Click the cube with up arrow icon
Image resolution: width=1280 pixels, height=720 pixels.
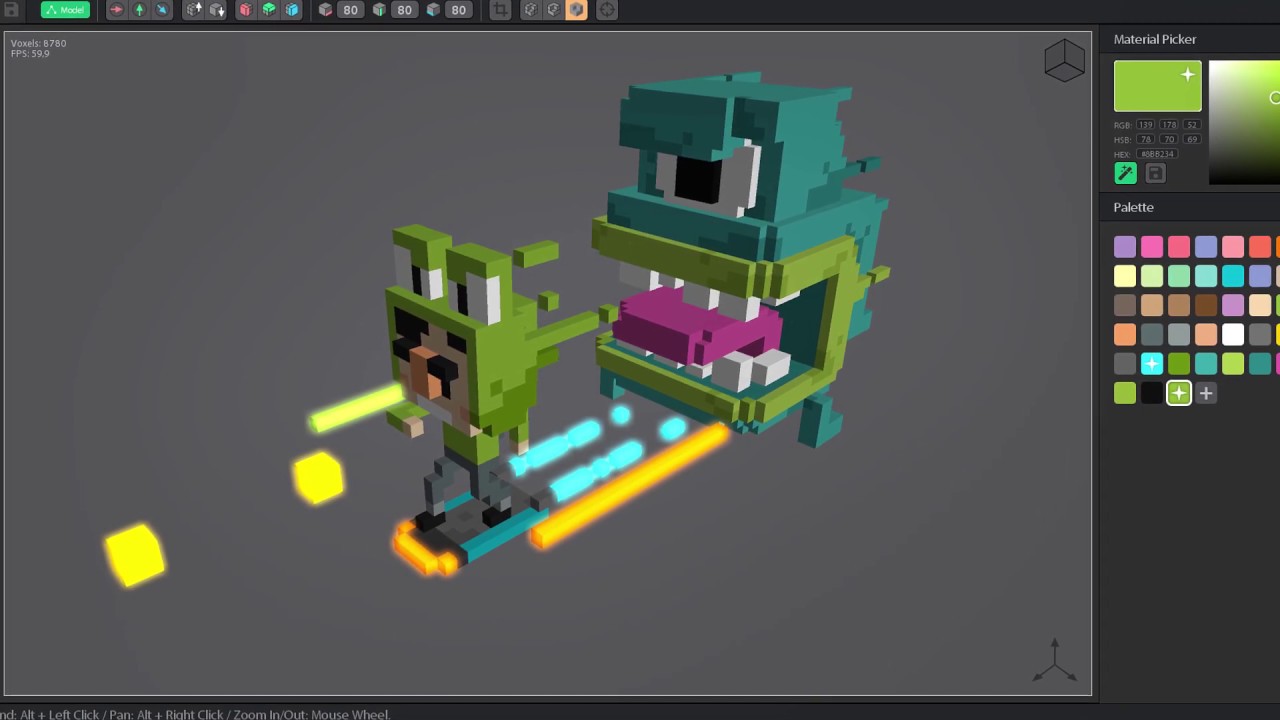[x=194, y=10]
